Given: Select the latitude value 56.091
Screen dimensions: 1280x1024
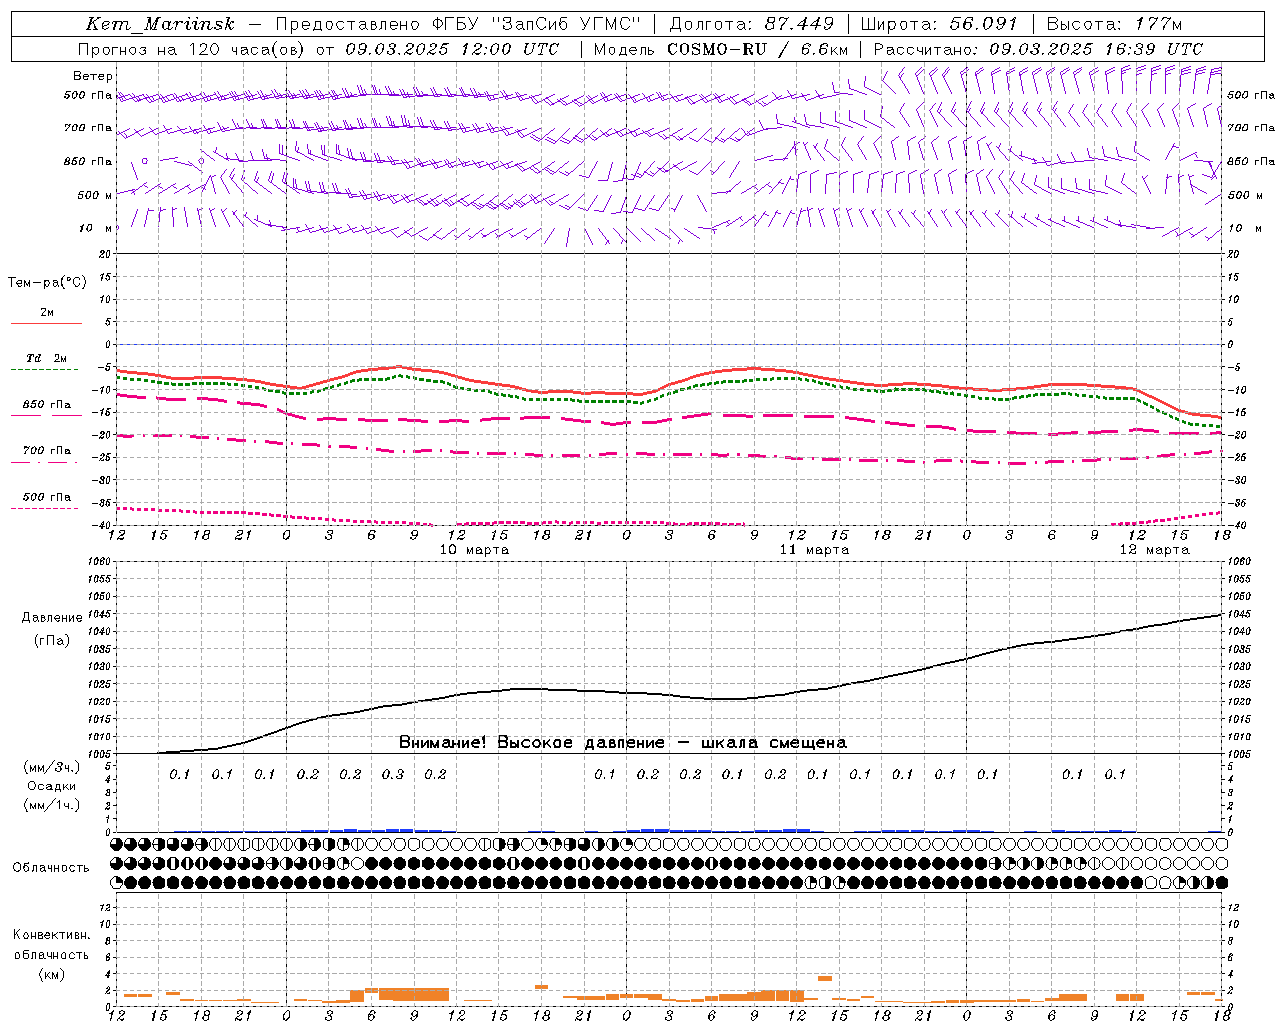Looking at the screenshot, I should pos(983,24).
